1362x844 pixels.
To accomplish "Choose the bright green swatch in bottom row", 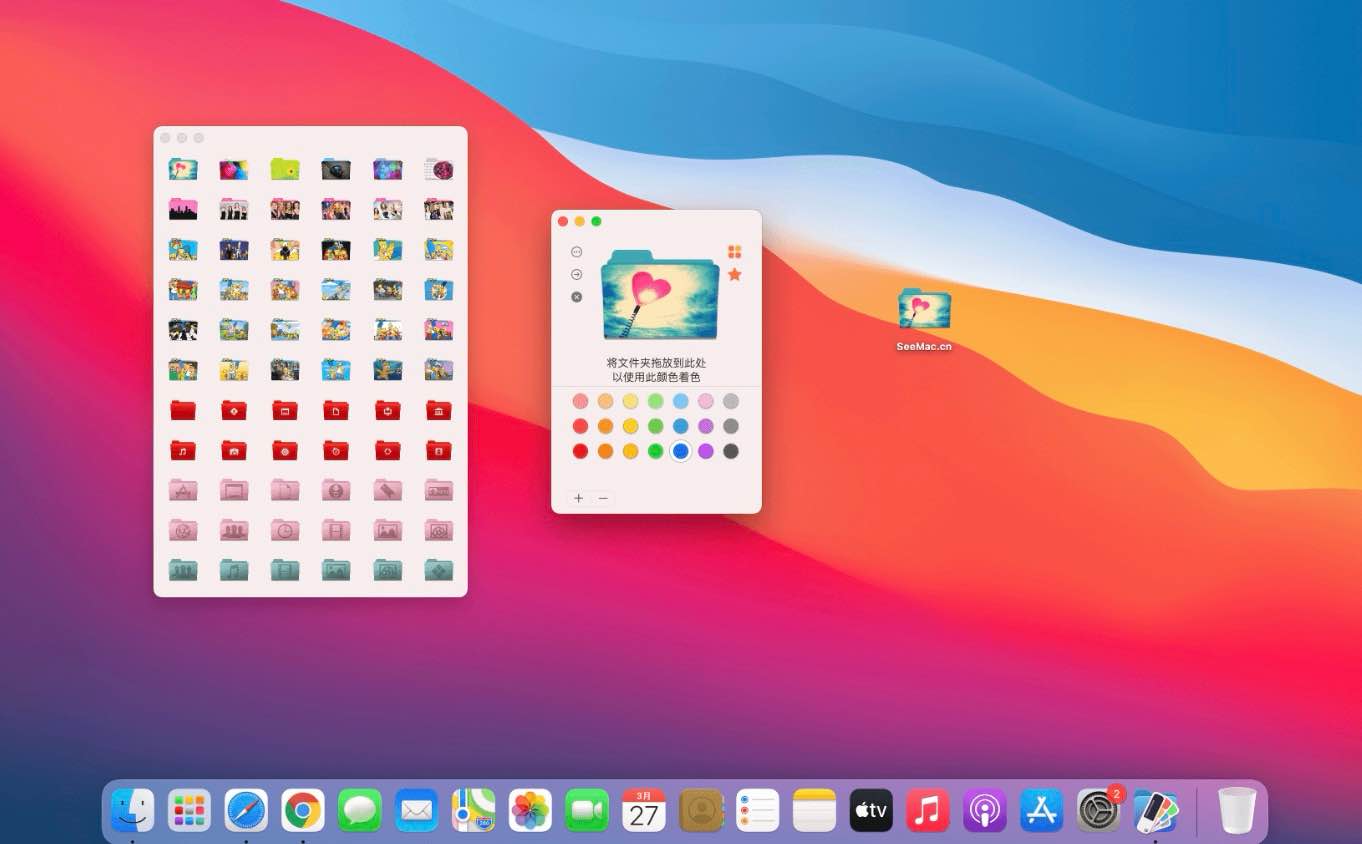I will [656, 451].
